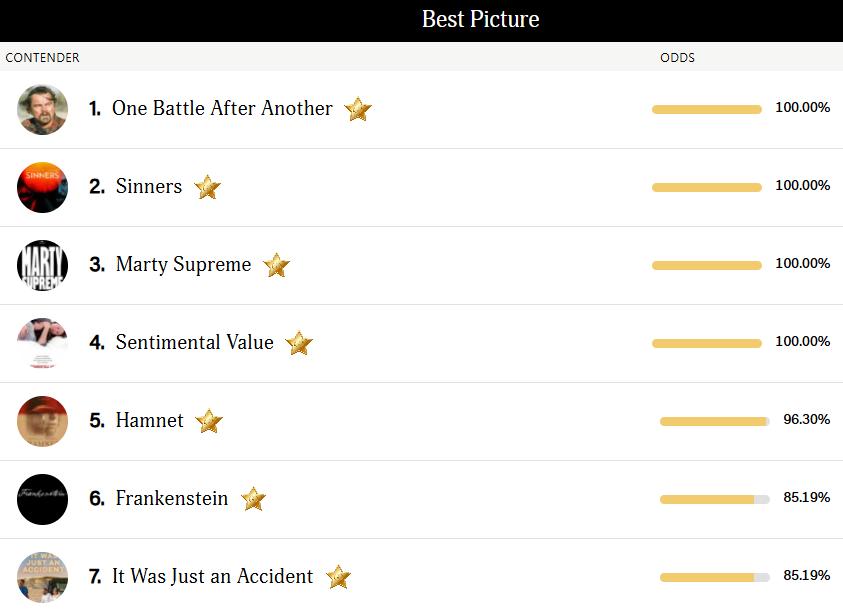Viewport: 843px width, 615px height.
Task: Click the gold star beside It Was Just an Accident
Action: pos(338,577)
